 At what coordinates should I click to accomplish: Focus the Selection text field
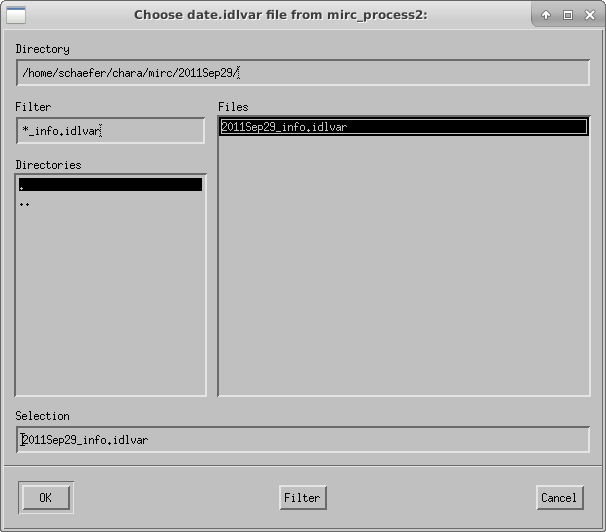click(303, 440)
